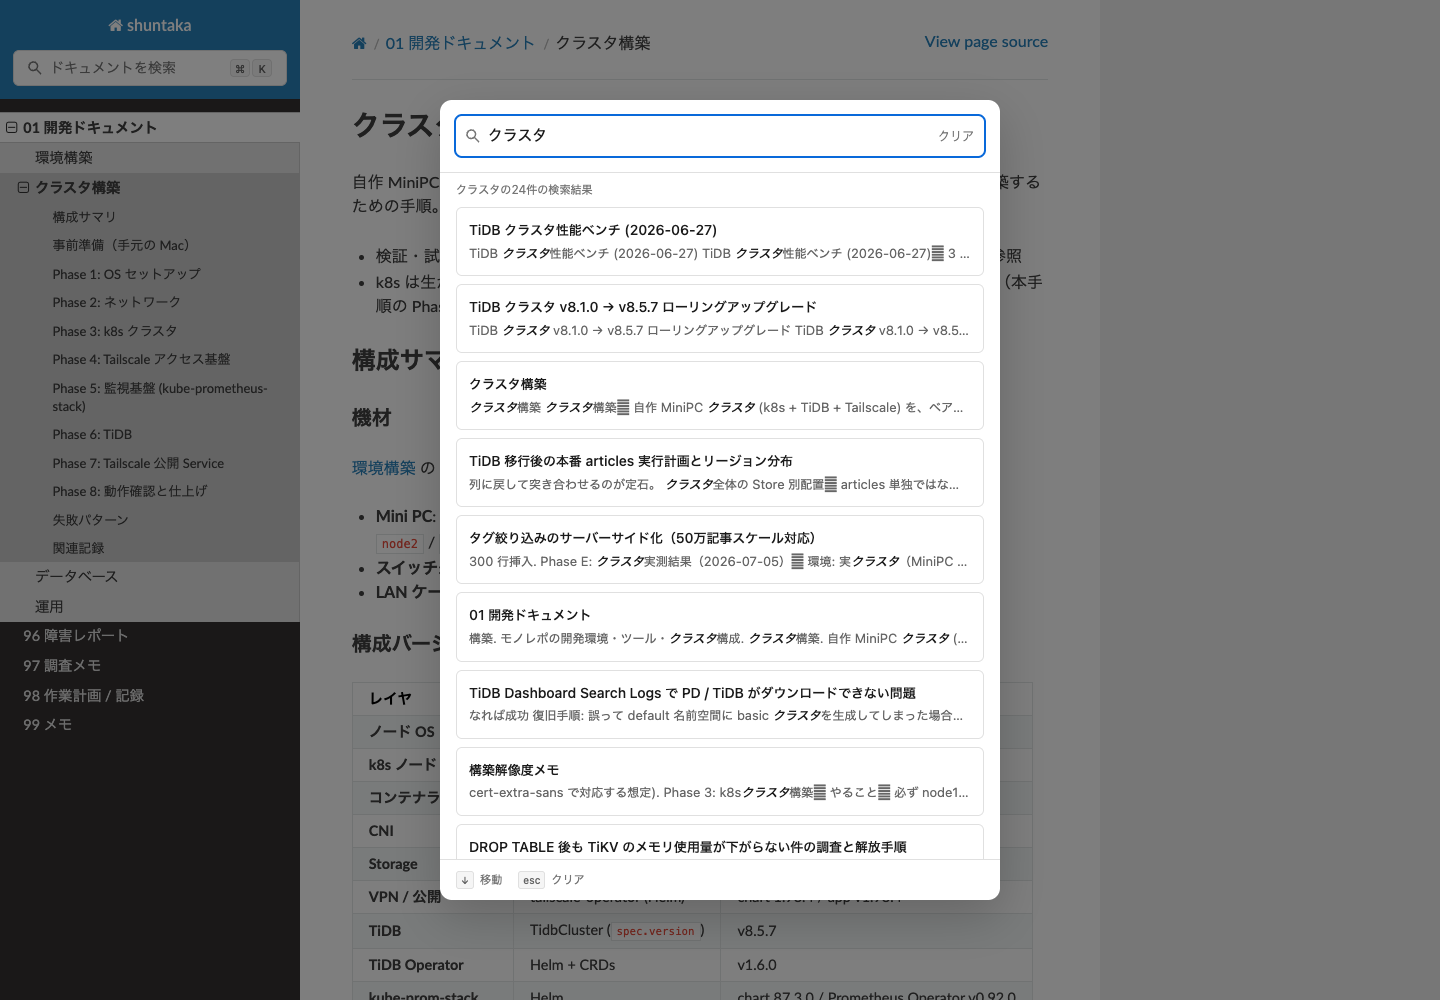Open result TiDB Dashboard Search Logs 問題
Image resolution: width=1440 pixels, height=1000 pixels.
pos(720,704)
